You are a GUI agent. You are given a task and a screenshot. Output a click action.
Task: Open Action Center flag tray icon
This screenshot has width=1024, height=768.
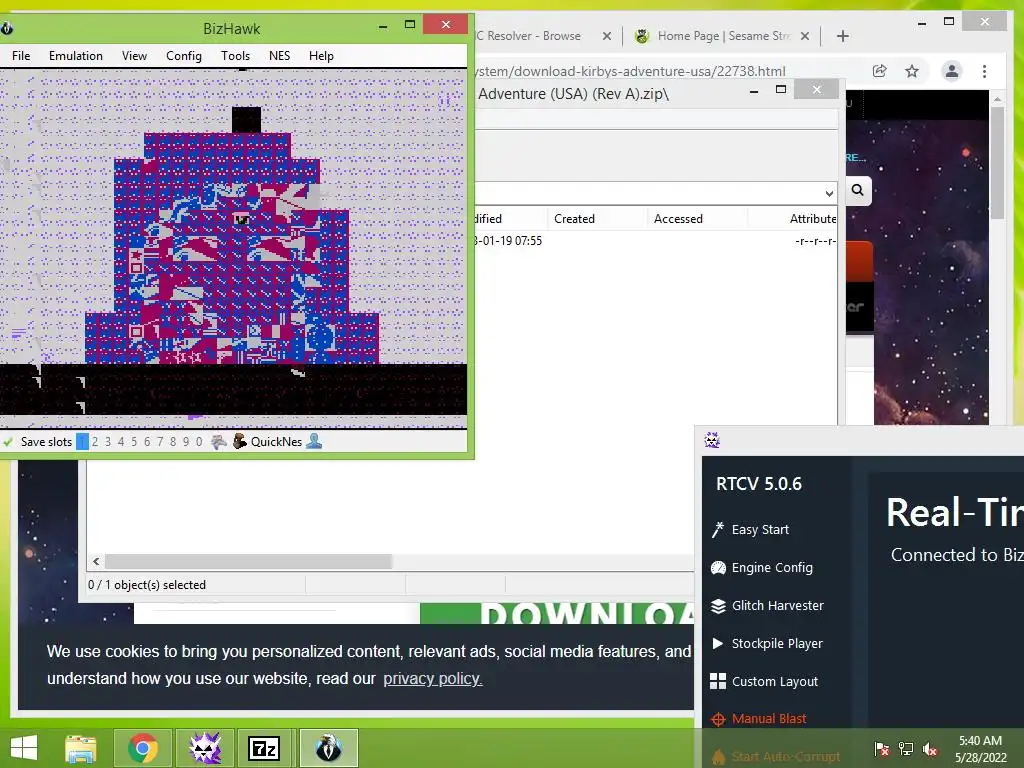pos(882,749)
